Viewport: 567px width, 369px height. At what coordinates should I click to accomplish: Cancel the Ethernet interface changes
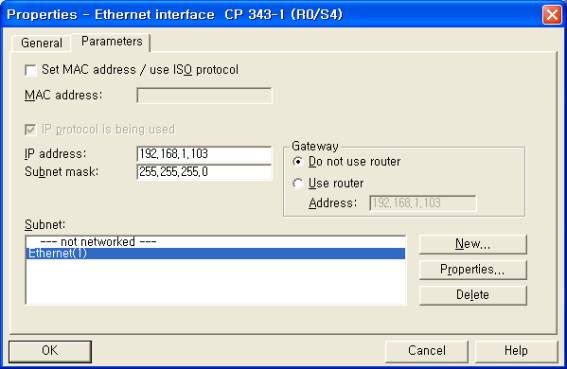[427, 351]
